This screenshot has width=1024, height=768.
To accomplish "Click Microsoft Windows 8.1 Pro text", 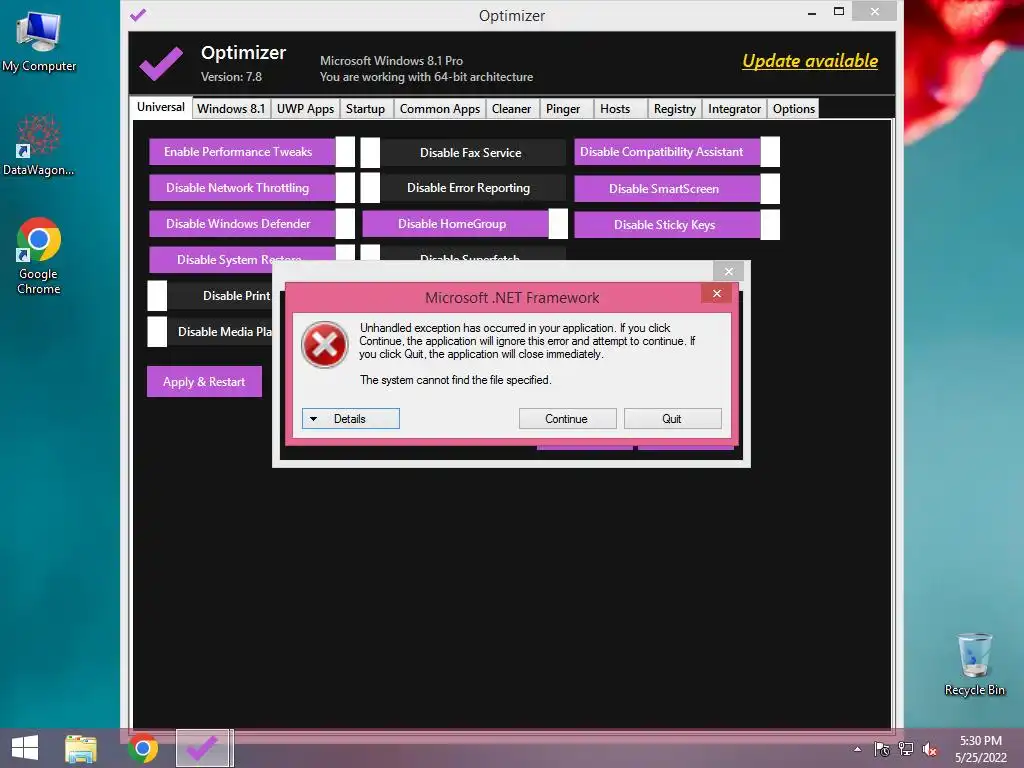I will click(x=391, y=61).
